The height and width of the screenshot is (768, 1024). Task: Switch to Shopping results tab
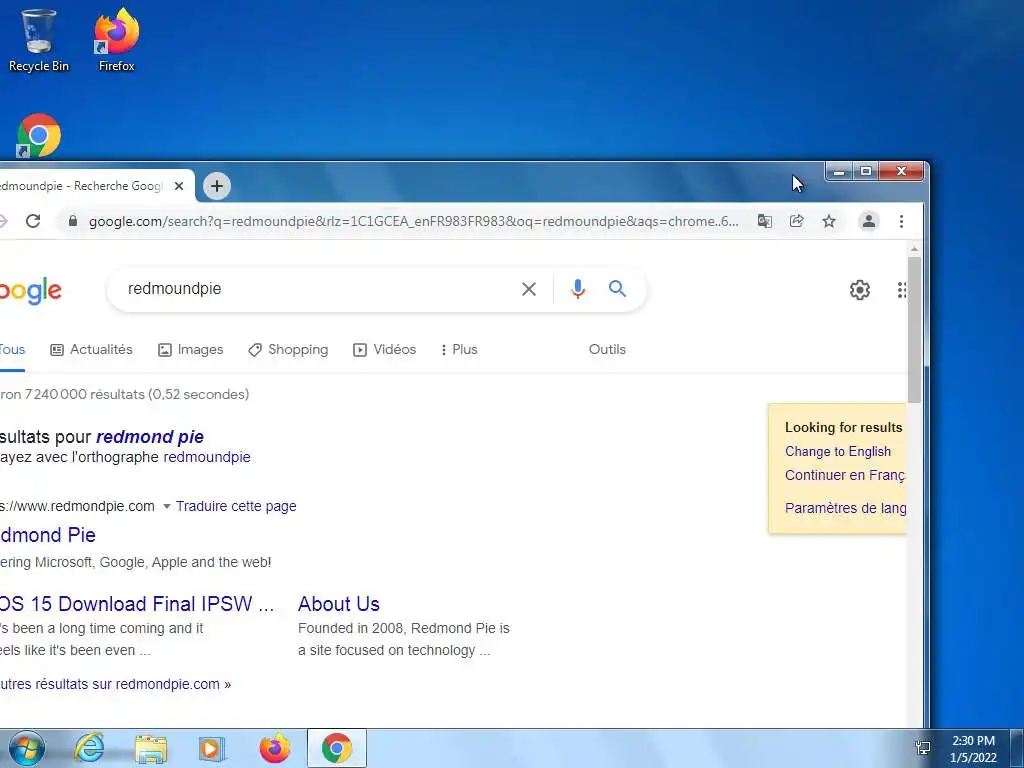(x=288, y=349)
